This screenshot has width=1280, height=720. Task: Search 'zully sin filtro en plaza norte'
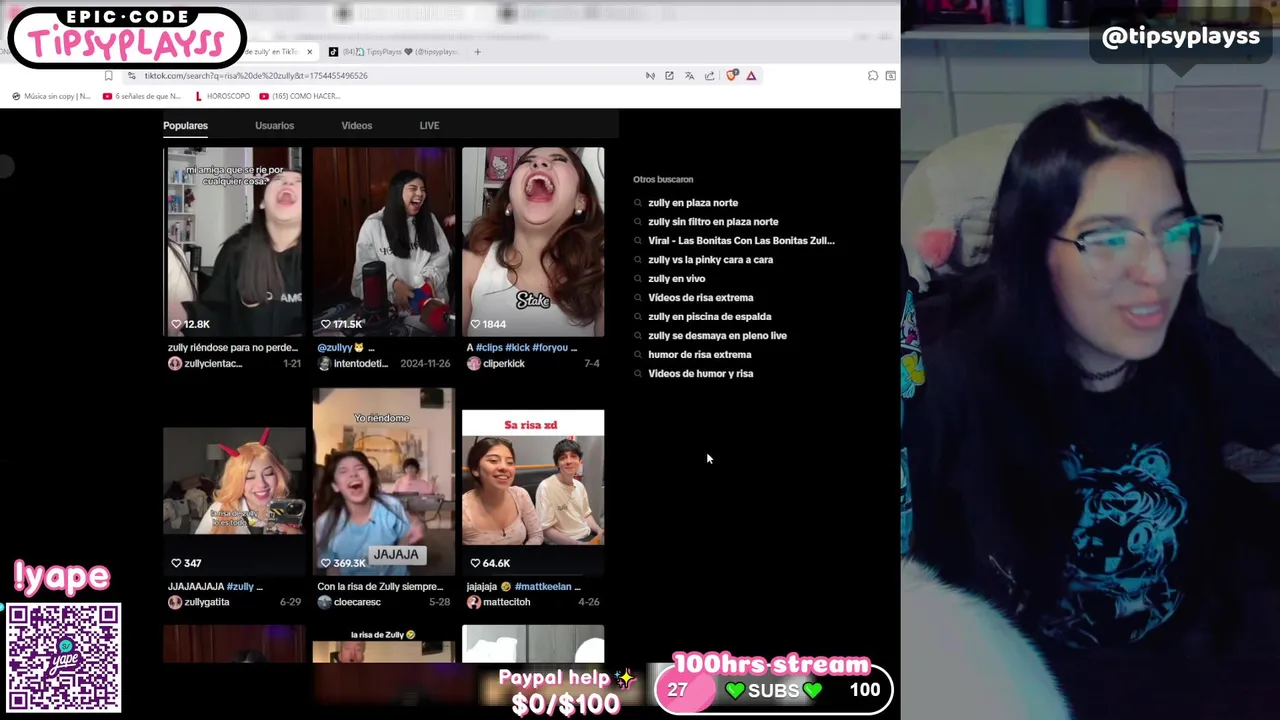713,222
